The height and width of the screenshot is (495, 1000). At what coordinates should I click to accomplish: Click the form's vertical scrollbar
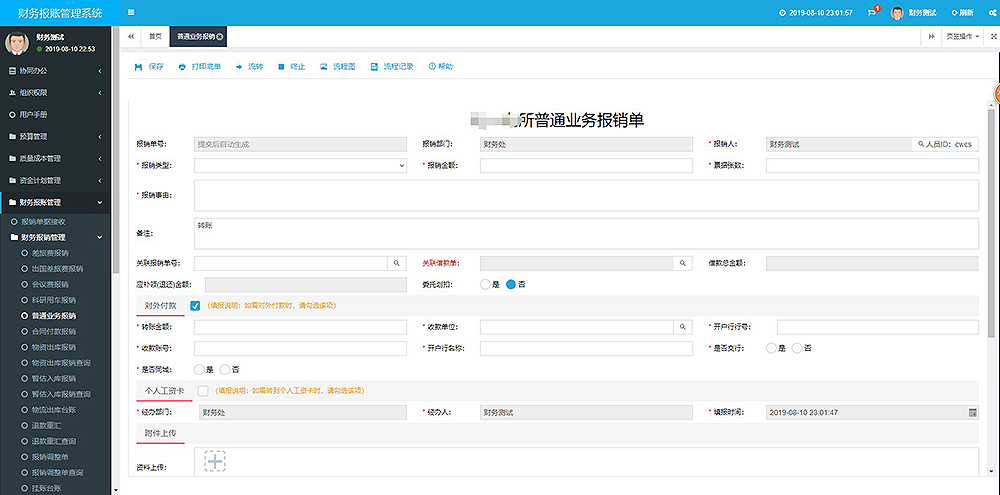click(x=990, y=223)
